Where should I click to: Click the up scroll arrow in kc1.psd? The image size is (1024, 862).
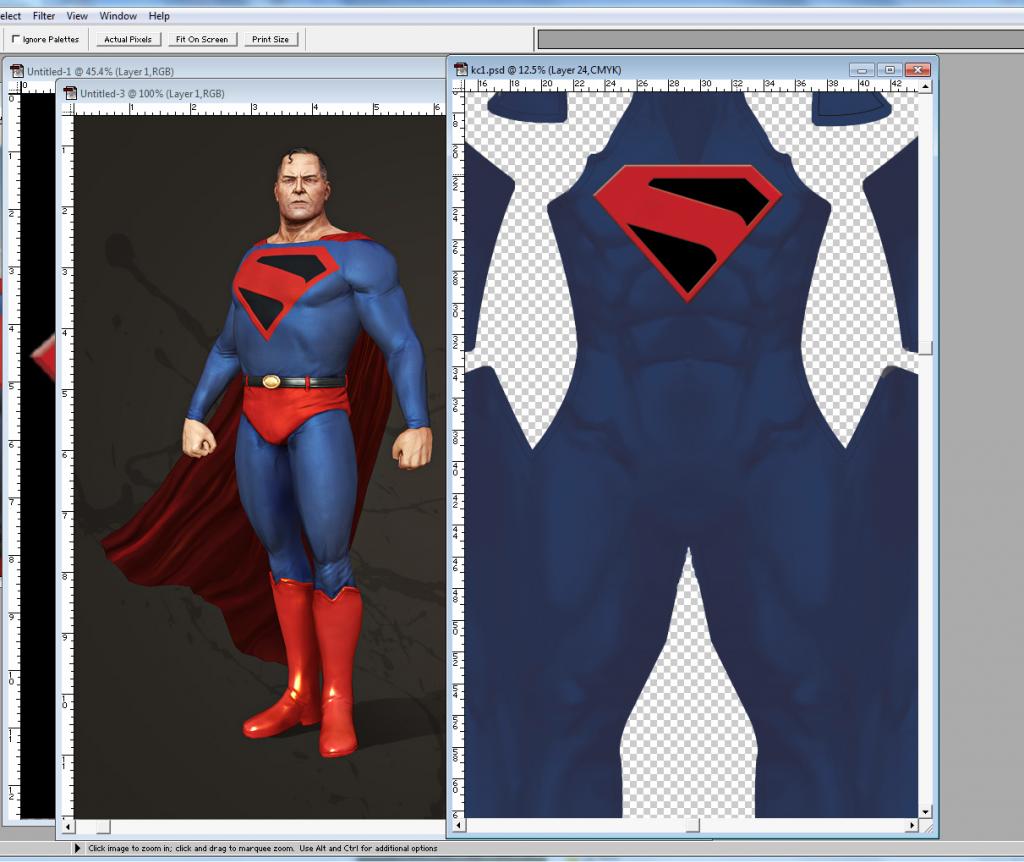coord(925,86)
